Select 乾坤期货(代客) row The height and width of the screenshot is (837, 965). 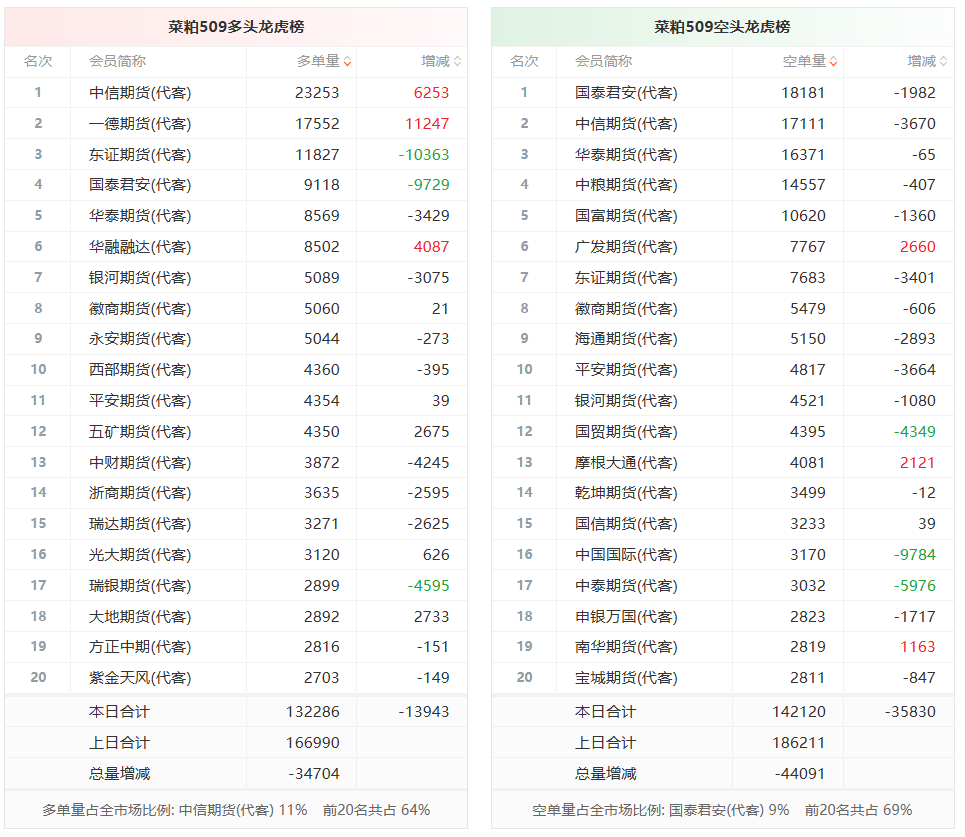point(723,493)
